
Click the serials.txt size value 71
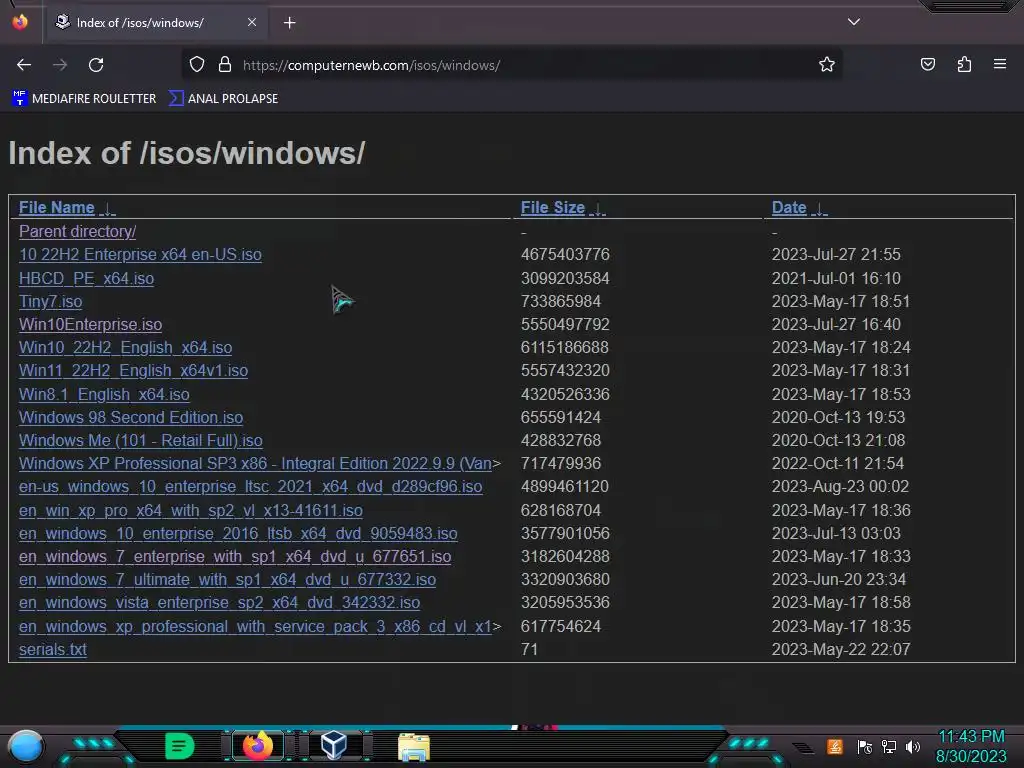[529, 650]
